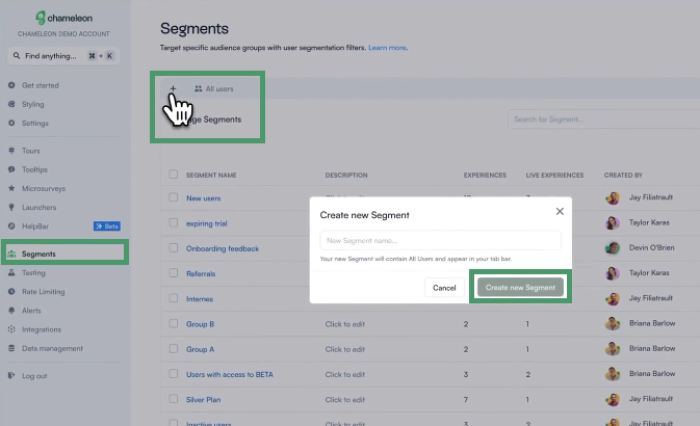The width and height of the screenshot is (700, 426).
Task: Switch to the All users tab
Action: click(x=213, y=89)
